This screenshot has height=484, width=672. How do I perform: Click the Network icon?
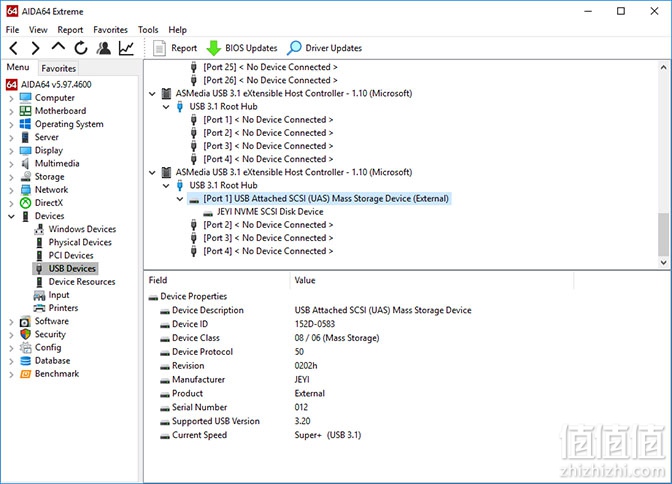click(26, 189)
